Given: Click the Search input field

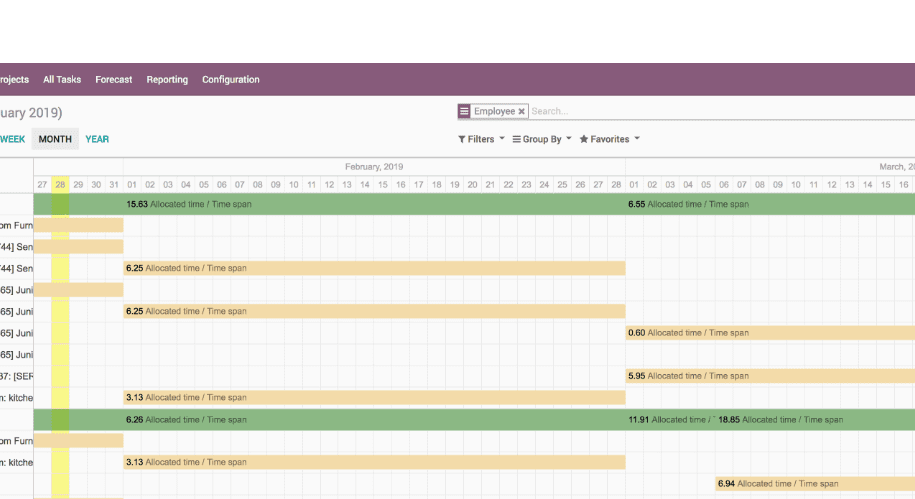Looking at the screenshot, I should [721, 111].
